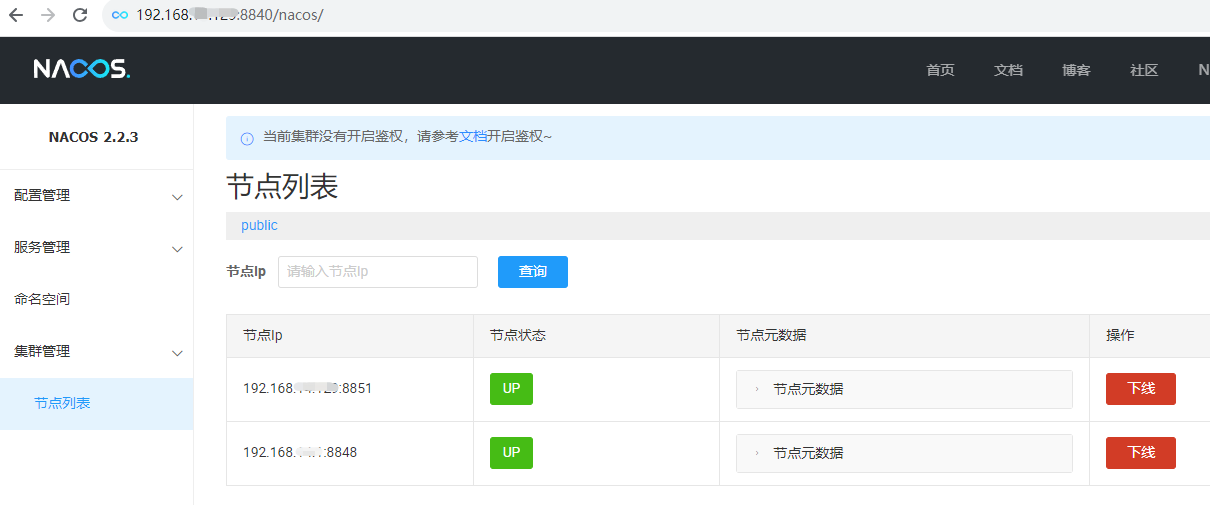Open the 首页 nav item

[x=940, y=70]
